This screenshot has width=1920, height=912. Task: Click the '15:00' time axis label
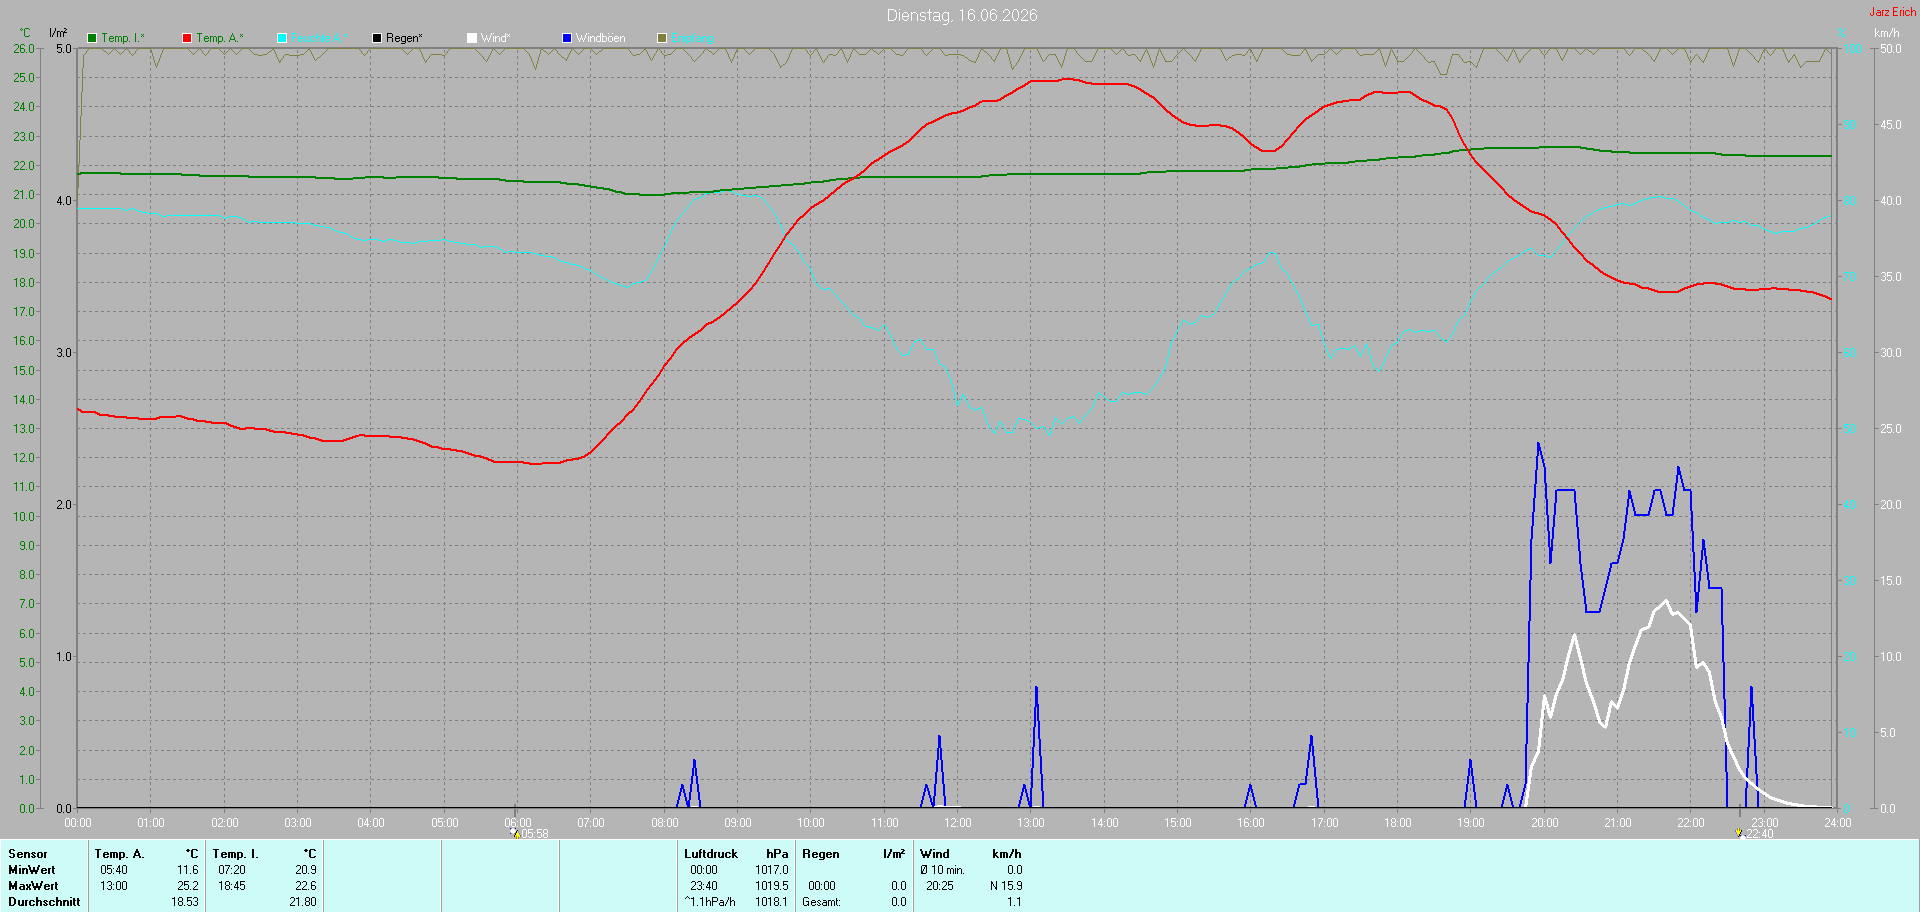(1178, 823)
